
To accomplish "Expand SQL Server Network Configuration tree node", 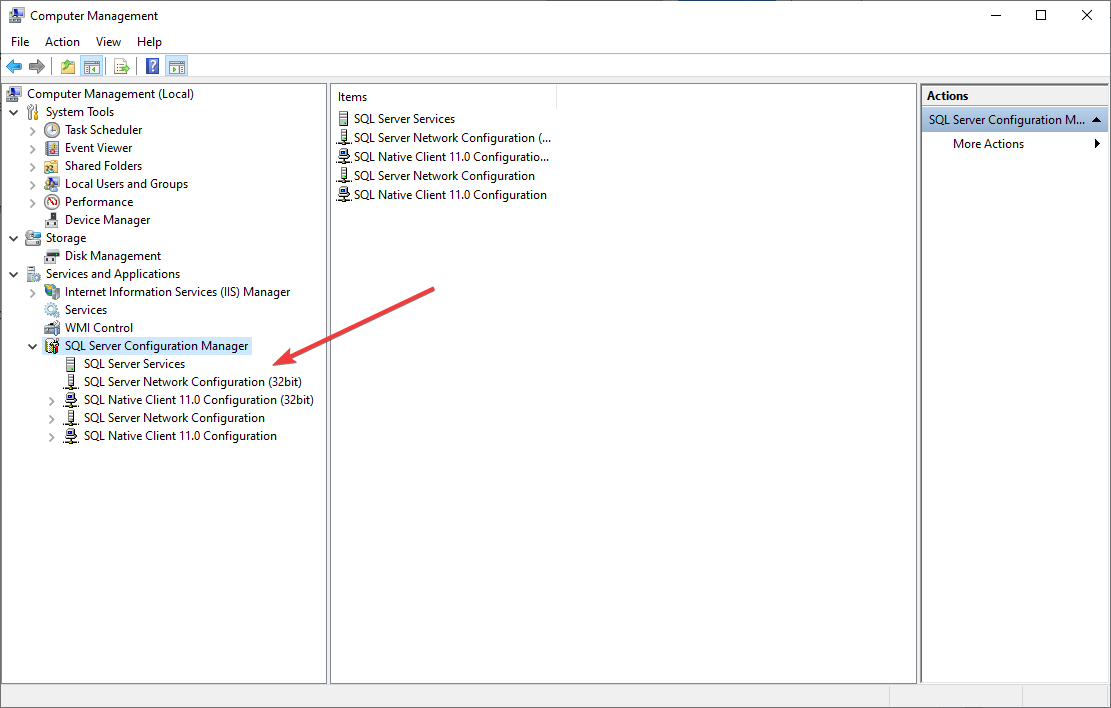I will point(51,419).
